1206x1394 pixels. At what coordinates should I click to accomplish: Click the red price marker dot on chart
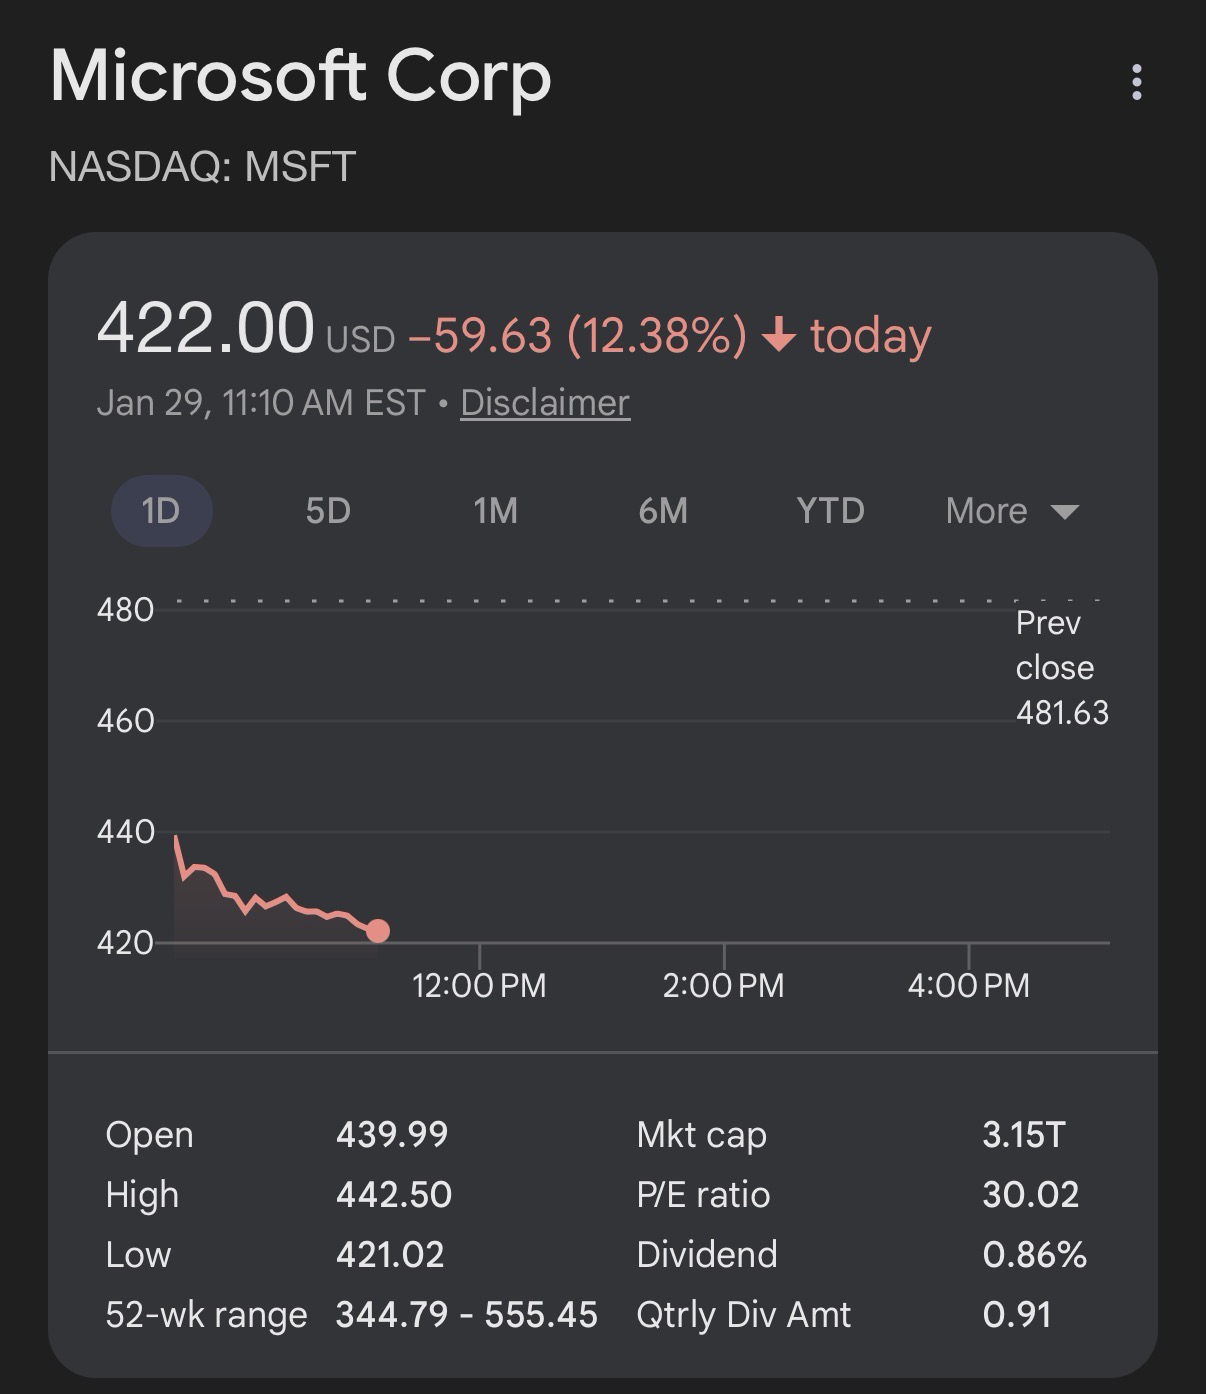(x=377, y=931)
